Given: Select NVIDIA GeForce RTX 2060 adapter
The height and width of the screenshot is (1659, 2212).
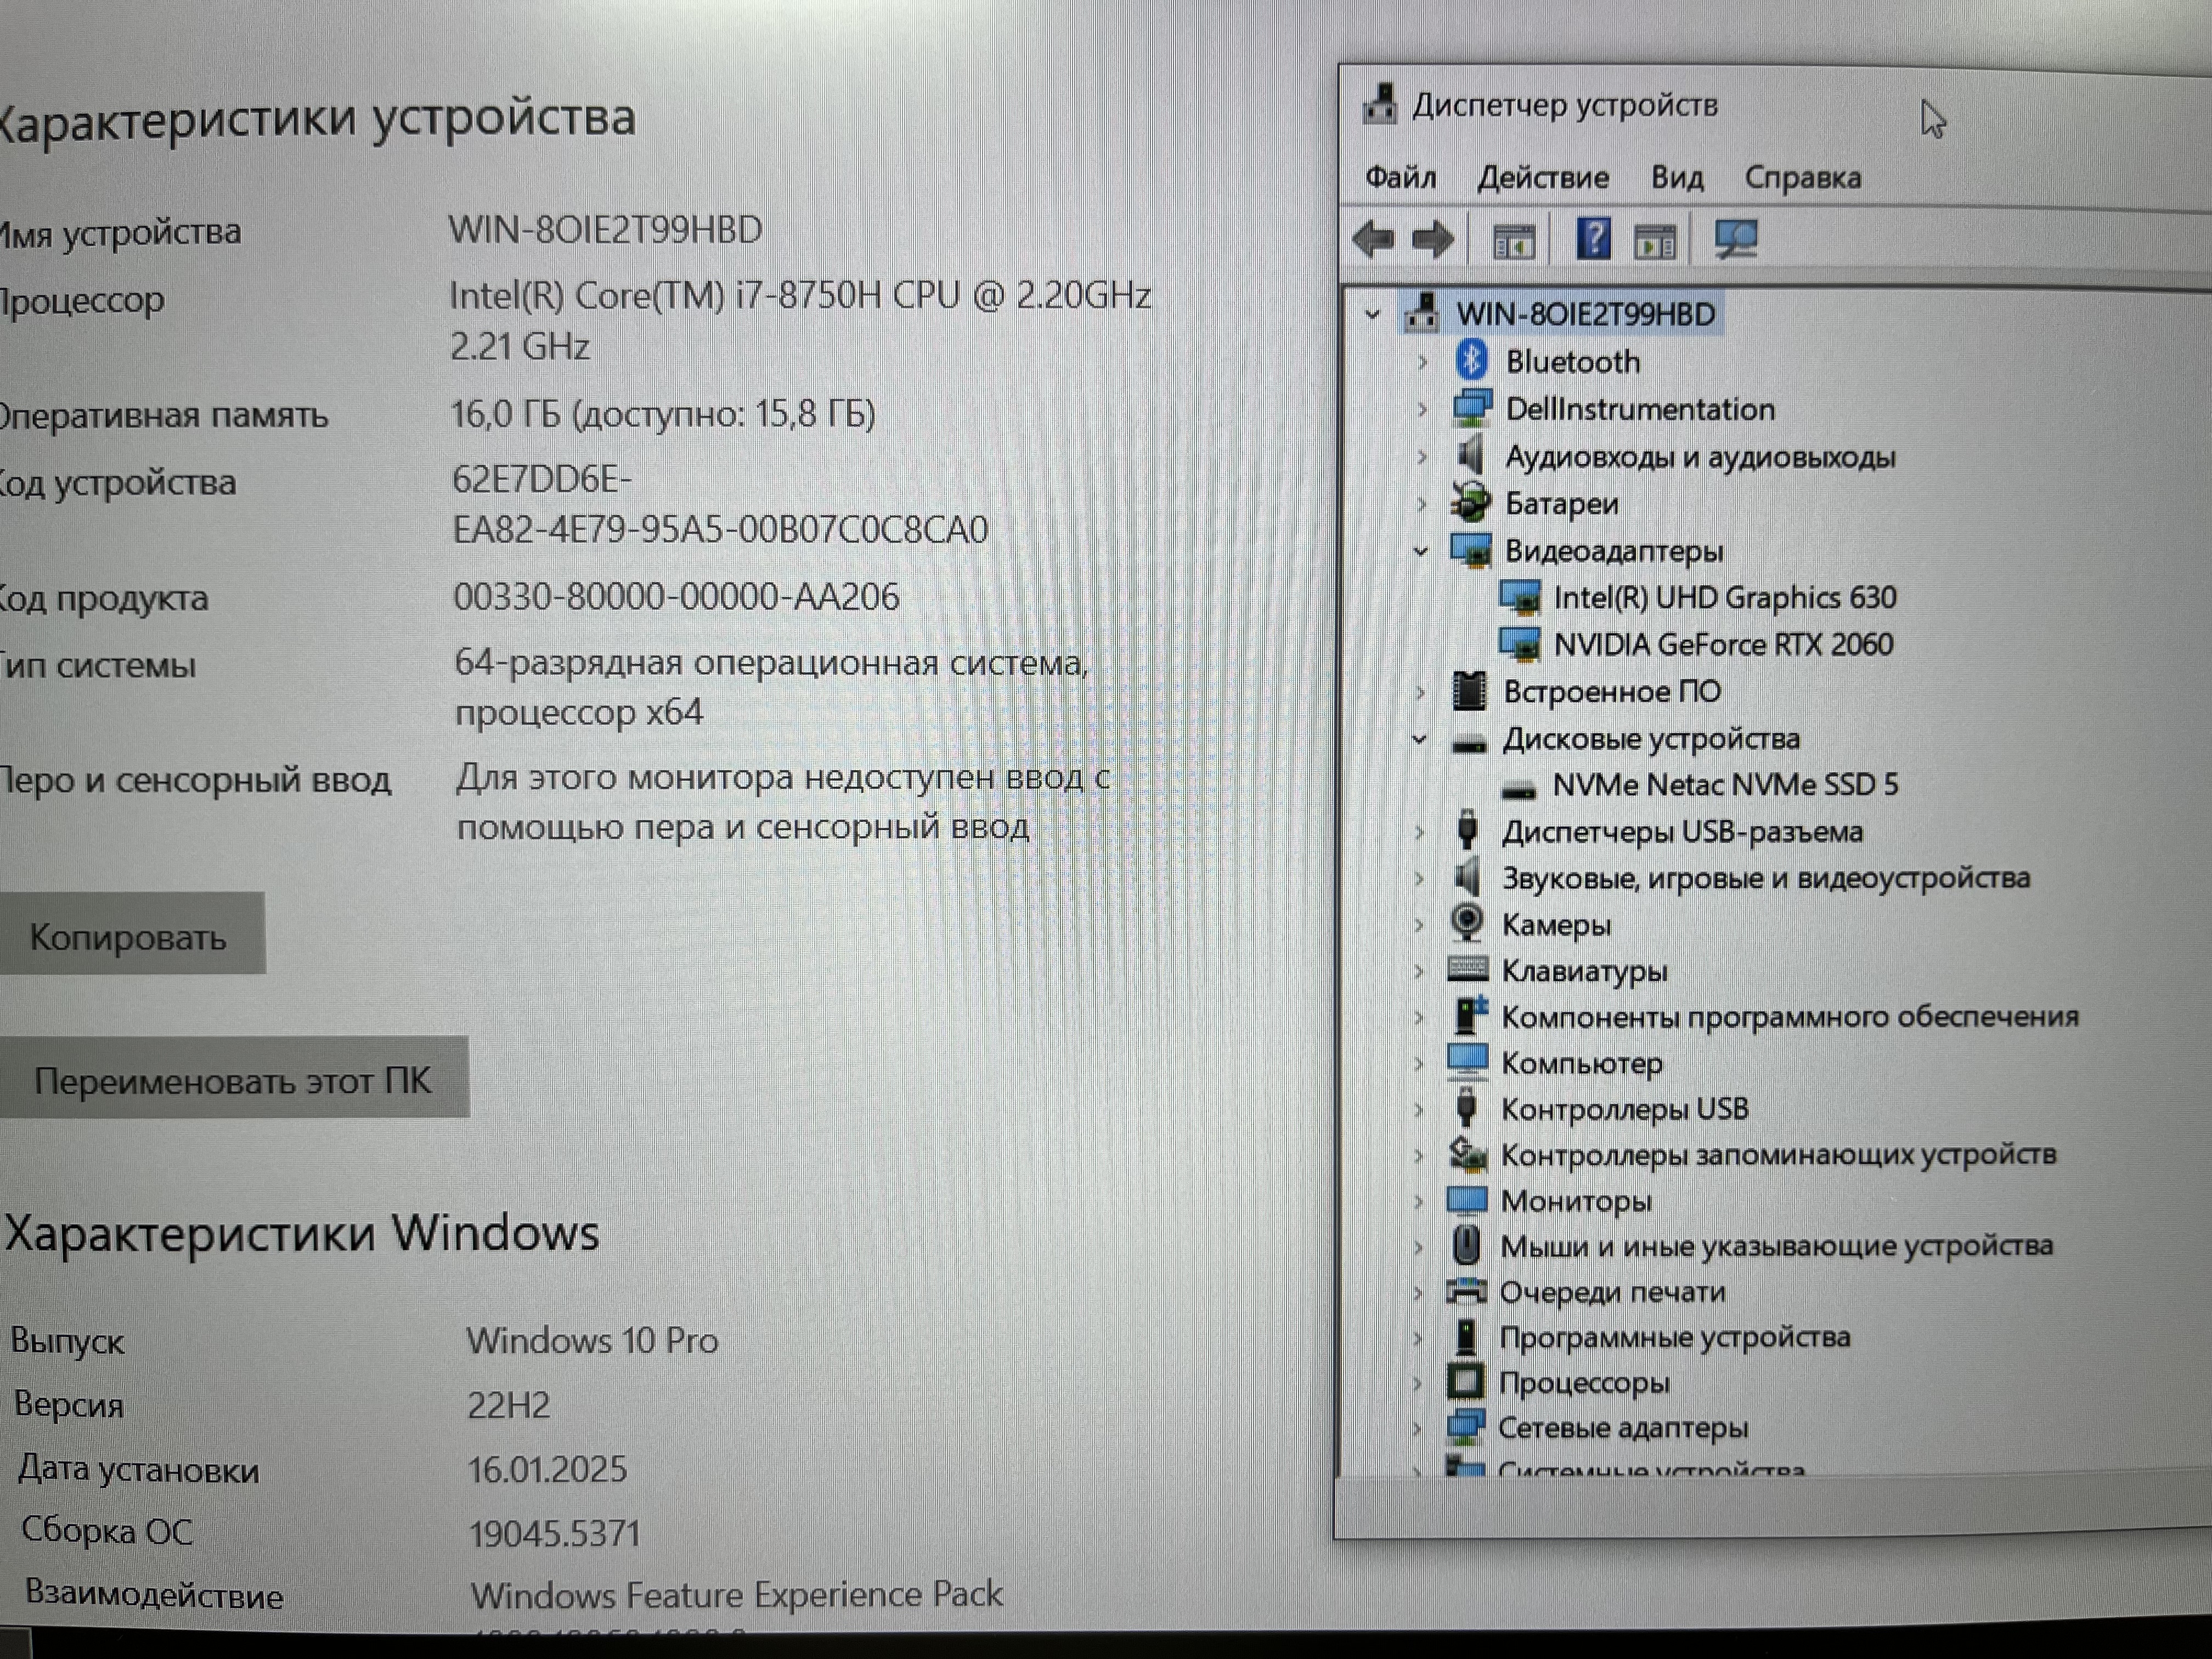Looking at the screenshot, I should click(1722, 644).
